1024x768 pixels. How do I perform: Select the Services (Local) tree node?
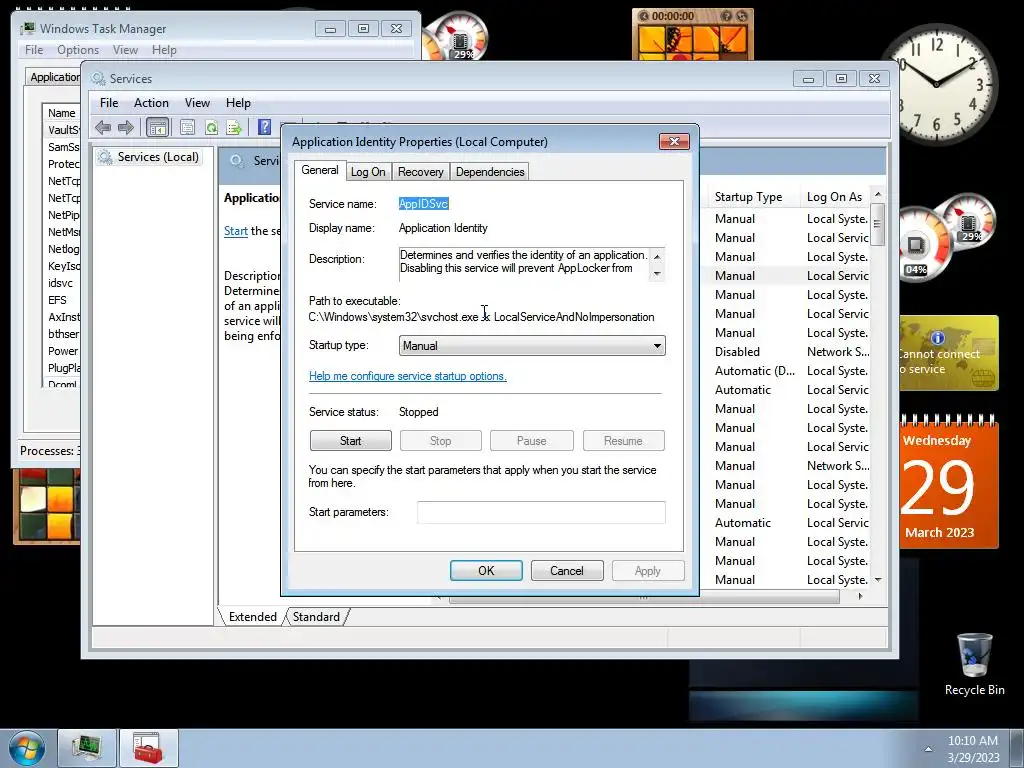(148, 157)
